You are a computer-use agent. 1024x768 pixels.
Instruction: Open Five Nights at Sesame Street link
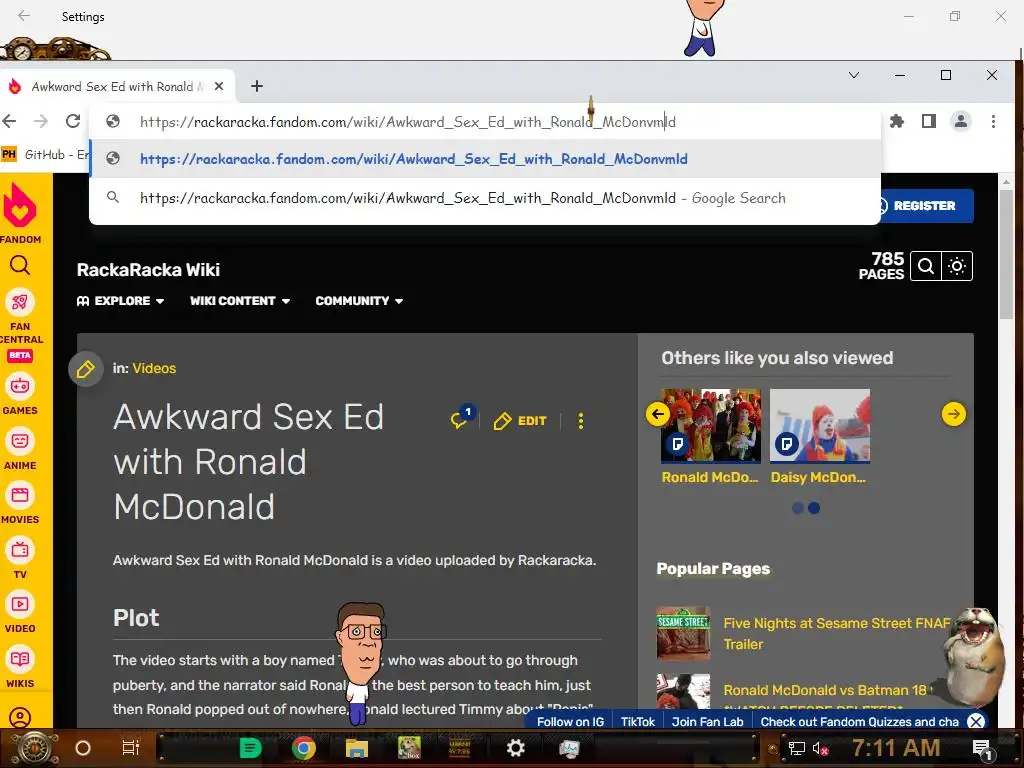(x=837, y=633)
